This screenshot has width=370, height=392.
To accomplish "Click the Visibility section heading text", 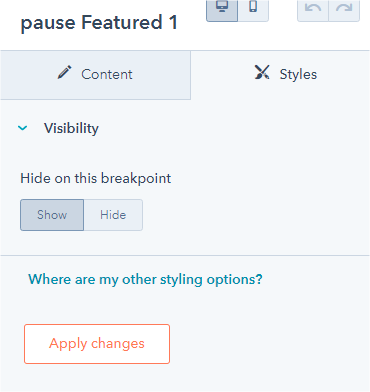I will click(71, 128).
